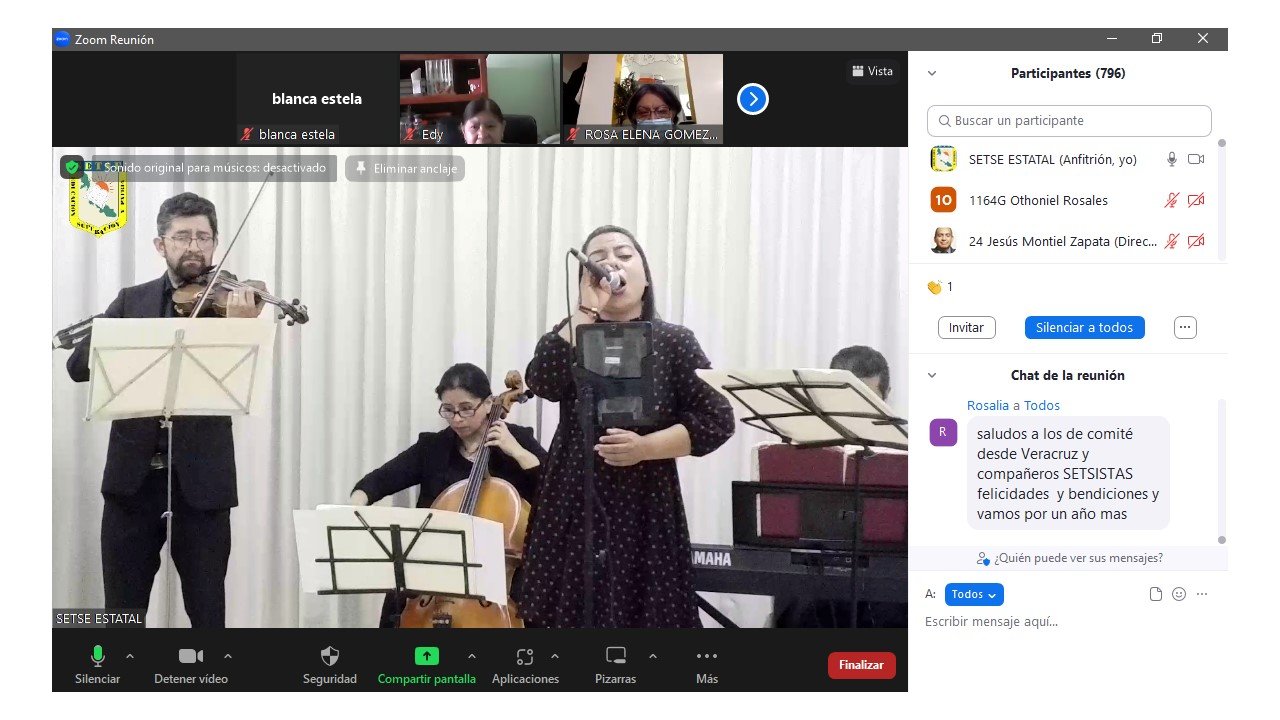
Task: Collapse the Participantes panel chevron
Action: [x=932, y=73]
